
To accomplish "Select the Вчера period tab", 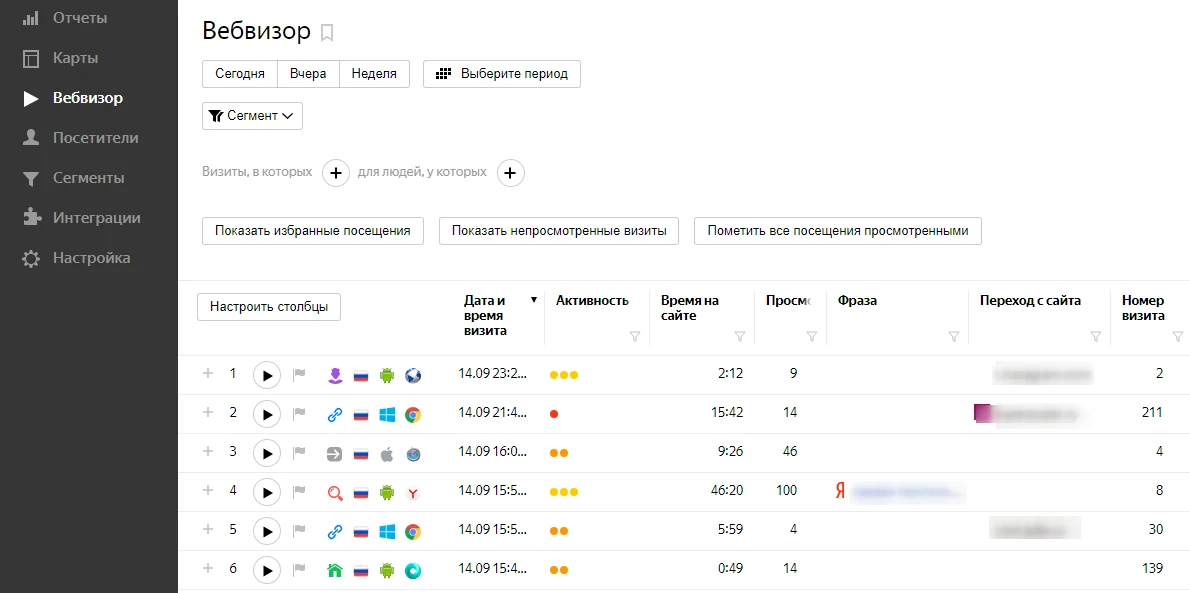I will point(308,74).
